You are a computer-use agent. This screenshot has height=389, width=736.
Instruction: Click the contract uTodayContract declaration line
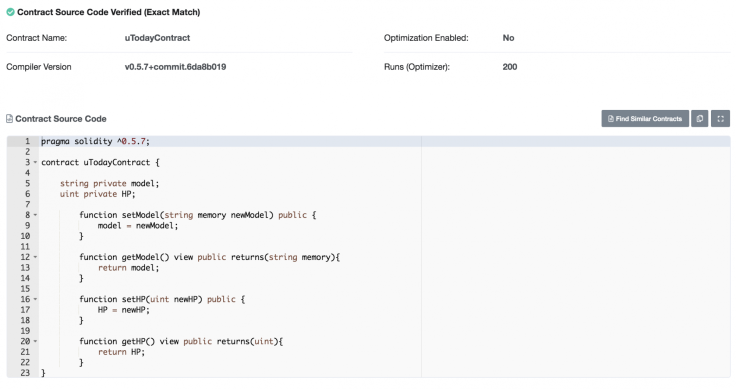100,162
